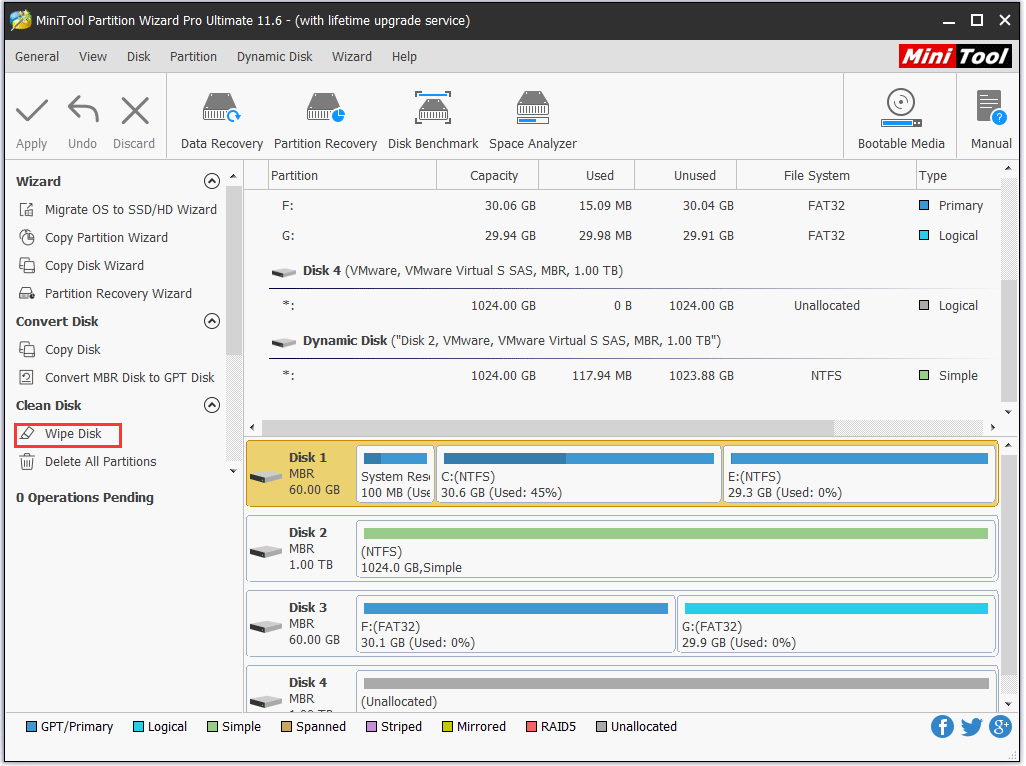Choose Delete All Partitions
The width and height of the screenshot is (1026, 766).
[x=101, y=462]
